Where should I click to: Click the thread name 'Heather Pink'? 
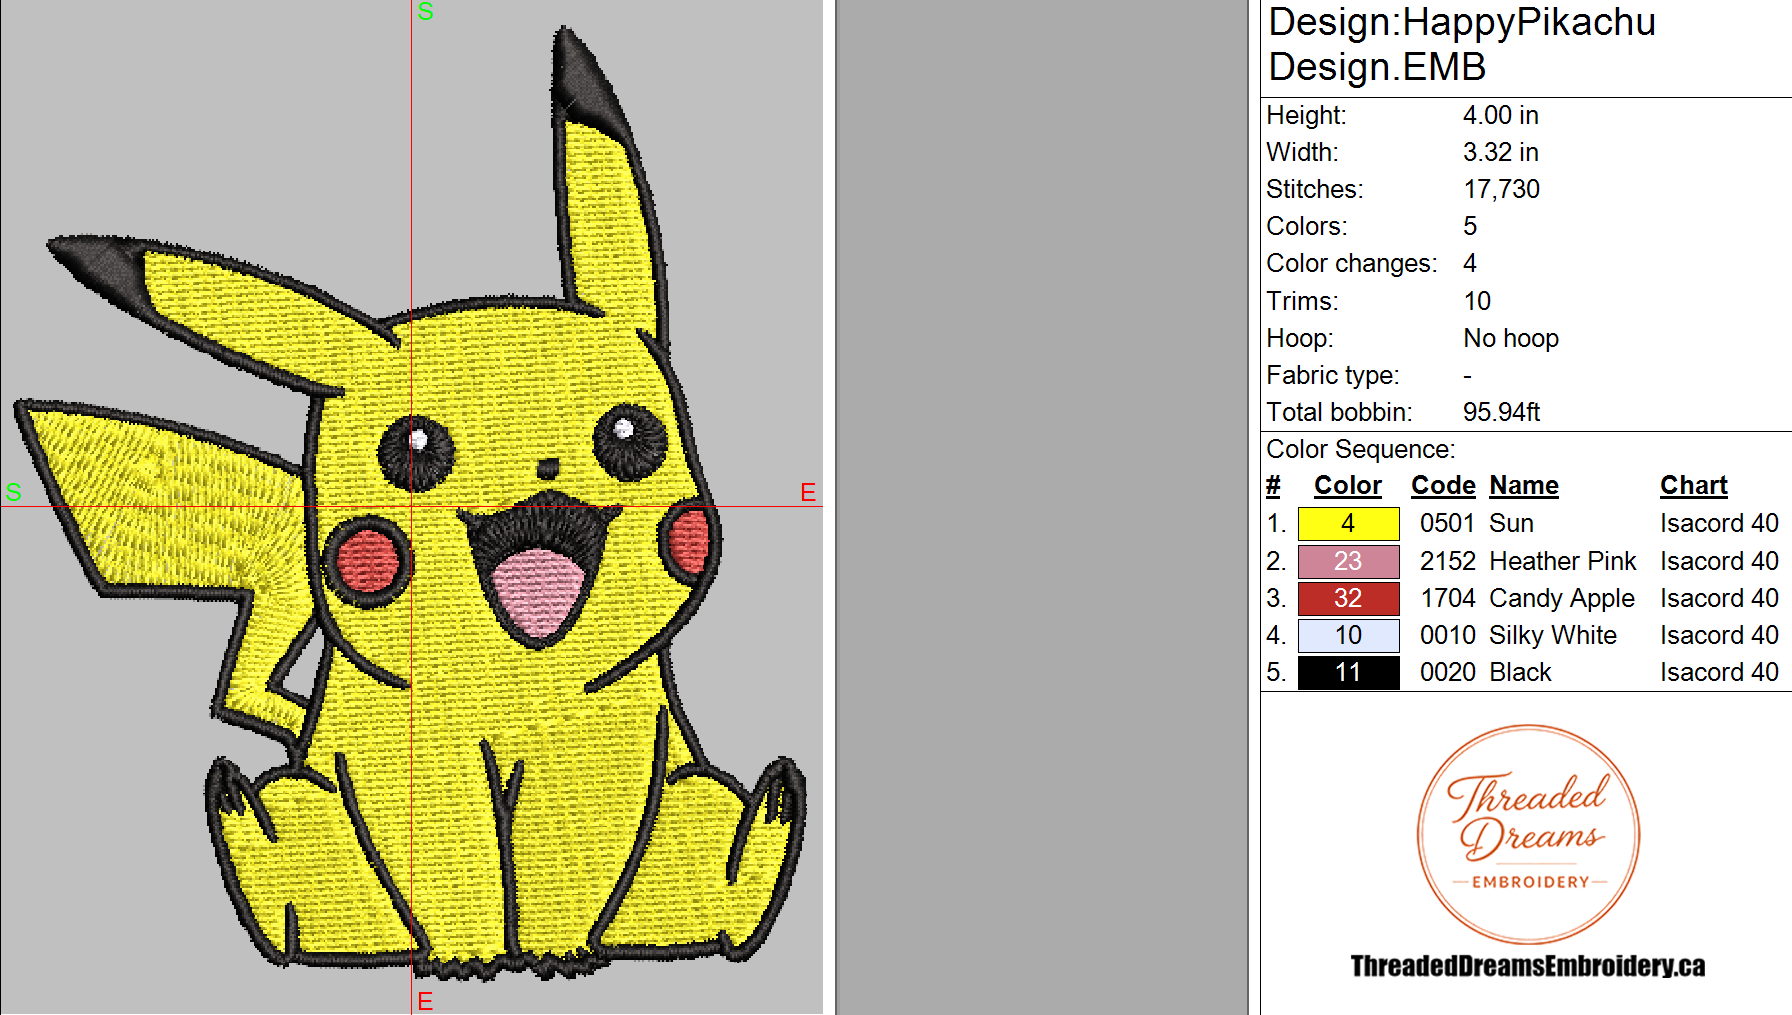point(1562,561)
